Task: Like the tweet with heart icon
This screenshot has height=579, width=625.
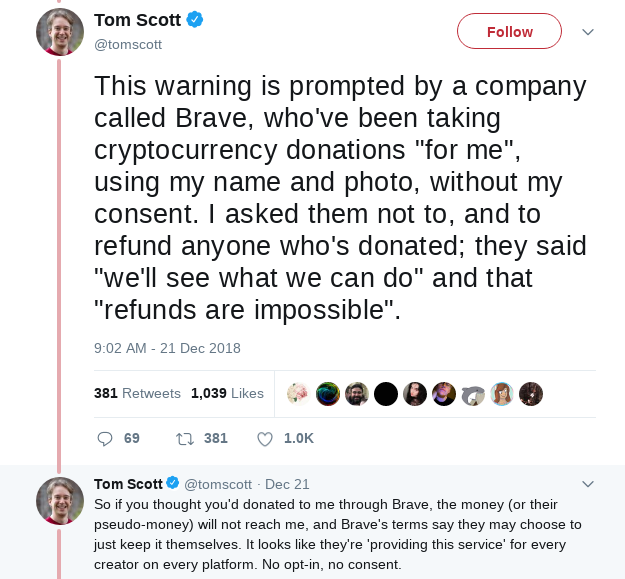Action: coord(265,438)
